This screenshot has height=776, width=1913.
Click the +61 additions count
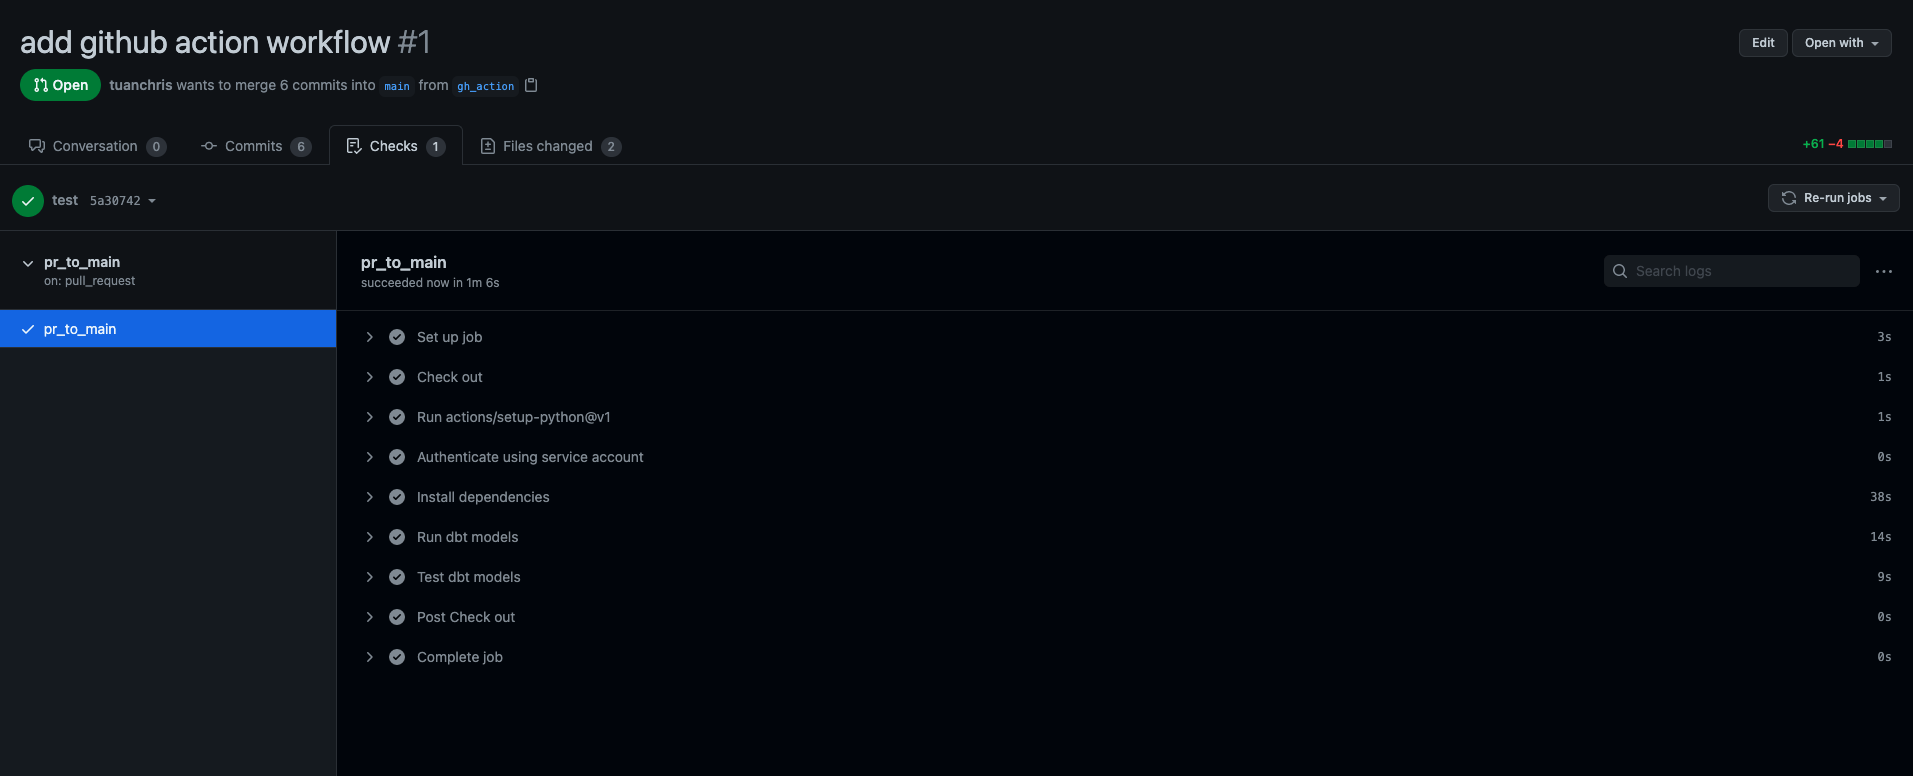tap(1813, 144)
